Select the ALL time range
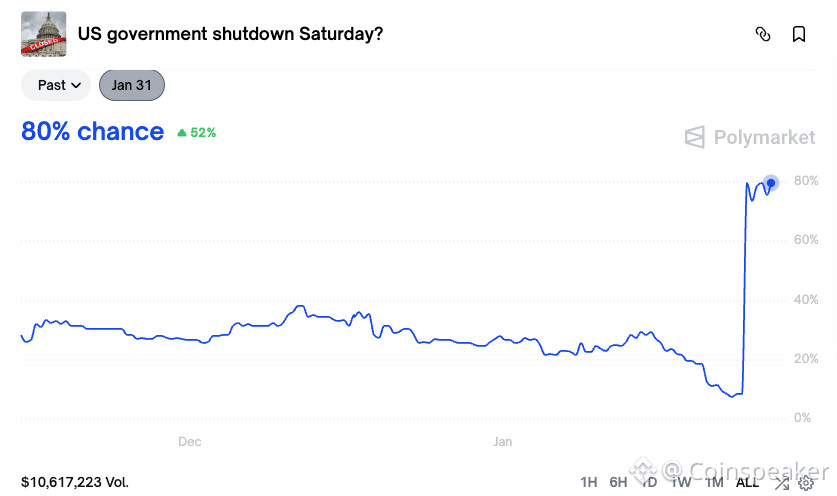 click(747, 483)
